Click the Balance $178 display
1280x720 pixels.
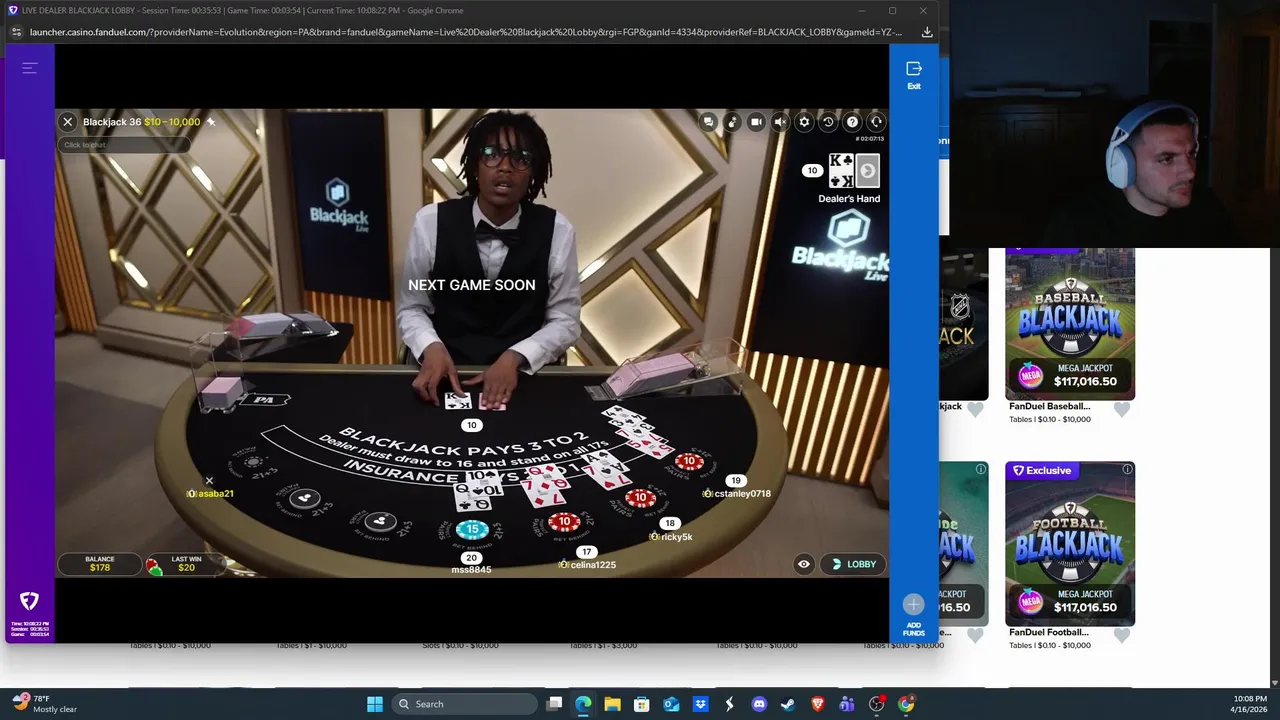[x=100, y=564]
